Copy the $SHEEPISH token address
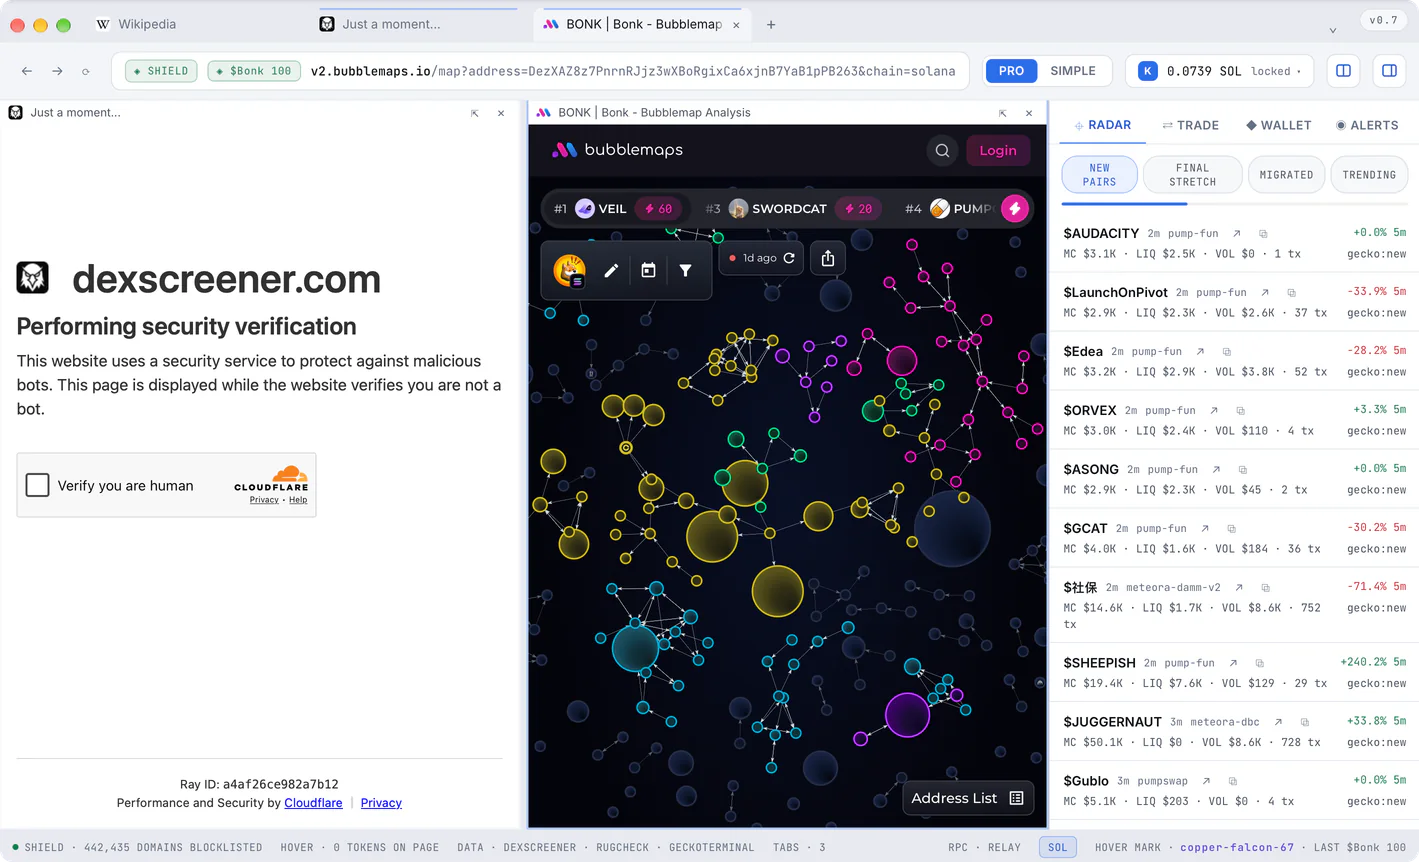This screenshot has width=1419, height=862. [1260, 663]
